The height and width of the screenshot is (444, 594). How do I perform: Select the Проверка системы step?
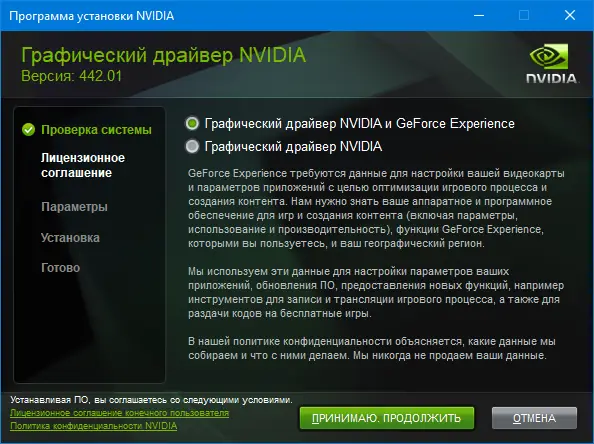[x=96, y=130]
